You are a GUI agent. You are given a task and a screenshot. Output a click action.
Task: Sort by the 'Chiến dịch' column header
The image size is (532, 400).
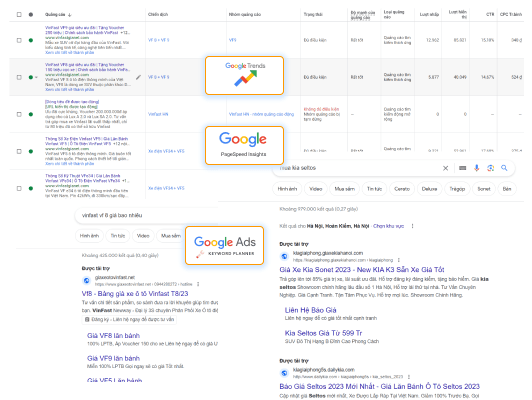pos(158,15)
